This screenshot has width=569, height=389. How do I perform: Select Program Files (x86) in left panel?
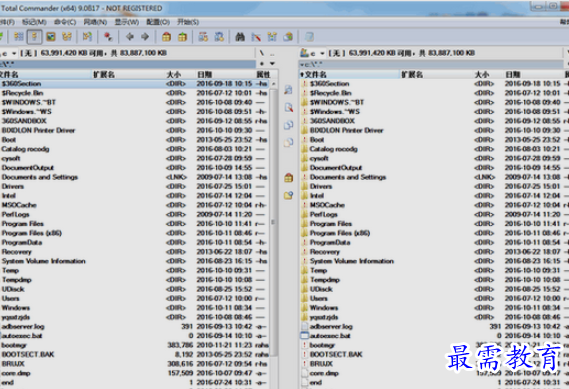[135, 233]
